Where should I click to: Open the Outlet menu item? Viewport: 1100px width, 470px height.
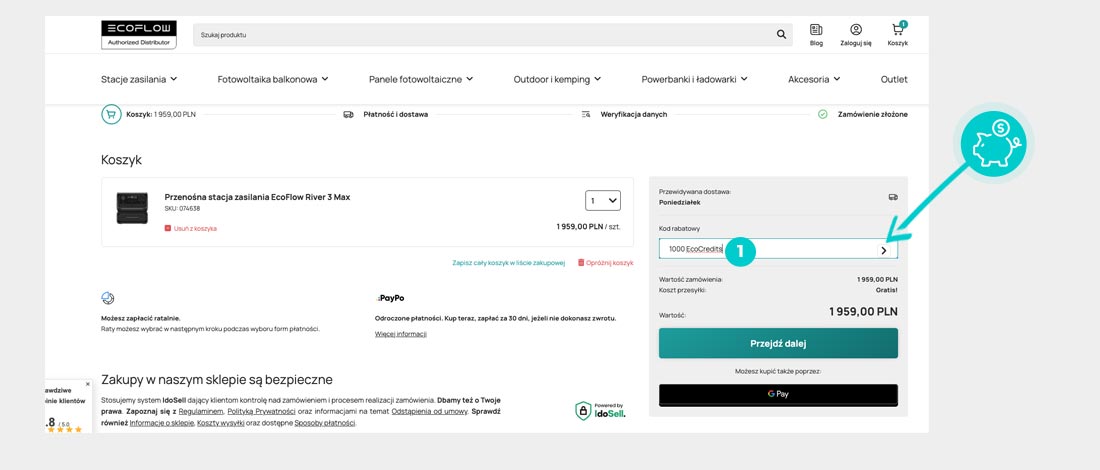[x=894, y=79]
